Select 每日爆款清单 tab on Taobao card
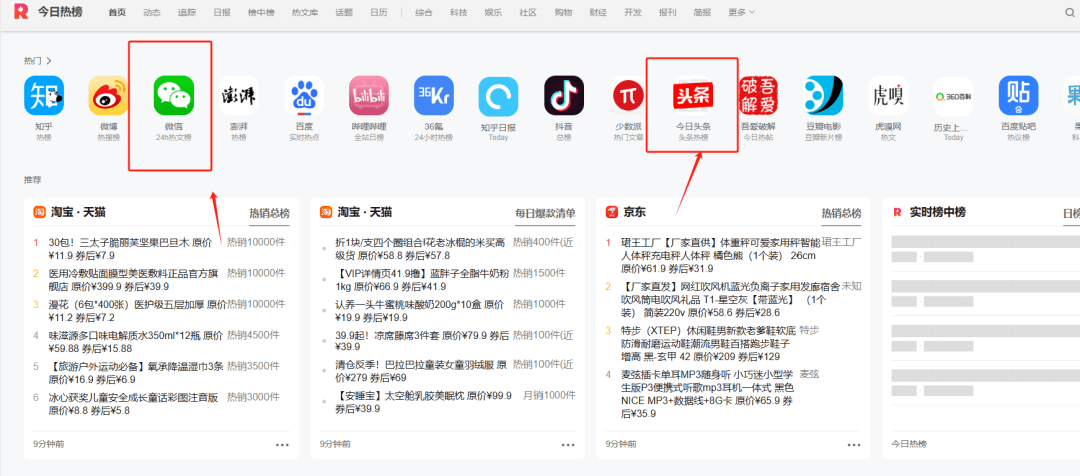This screenshot has width=1080, height=476. [546, 214]
